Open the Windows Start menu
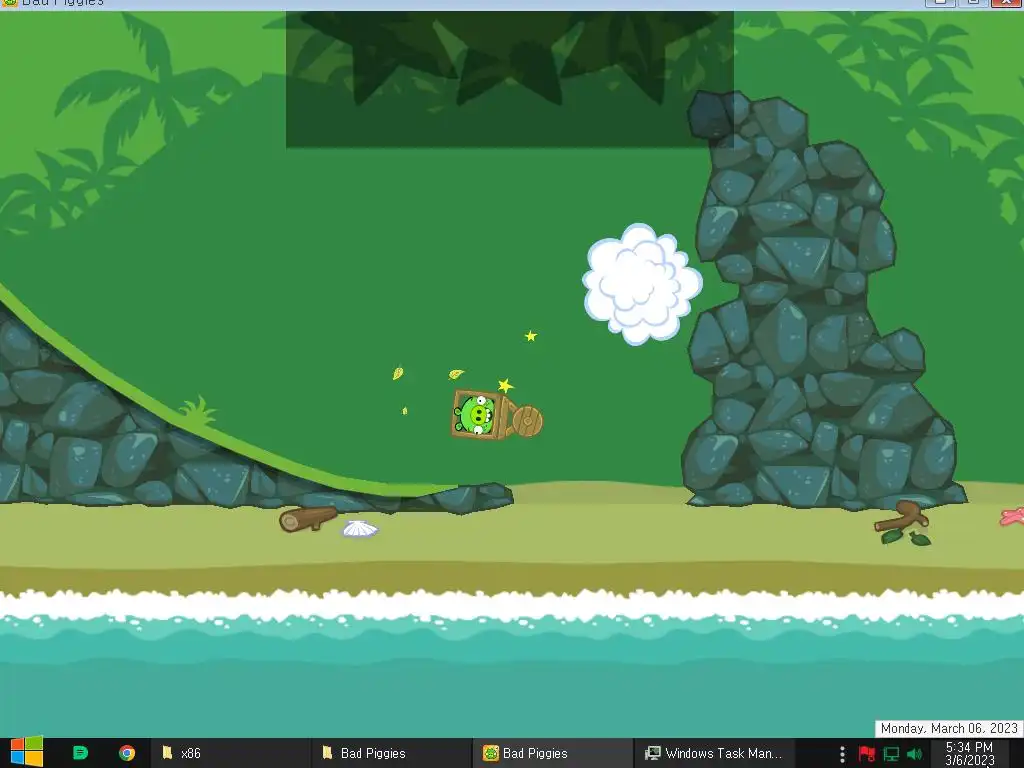Viewport: 1024px width, 768px height. tap(26, 752)
